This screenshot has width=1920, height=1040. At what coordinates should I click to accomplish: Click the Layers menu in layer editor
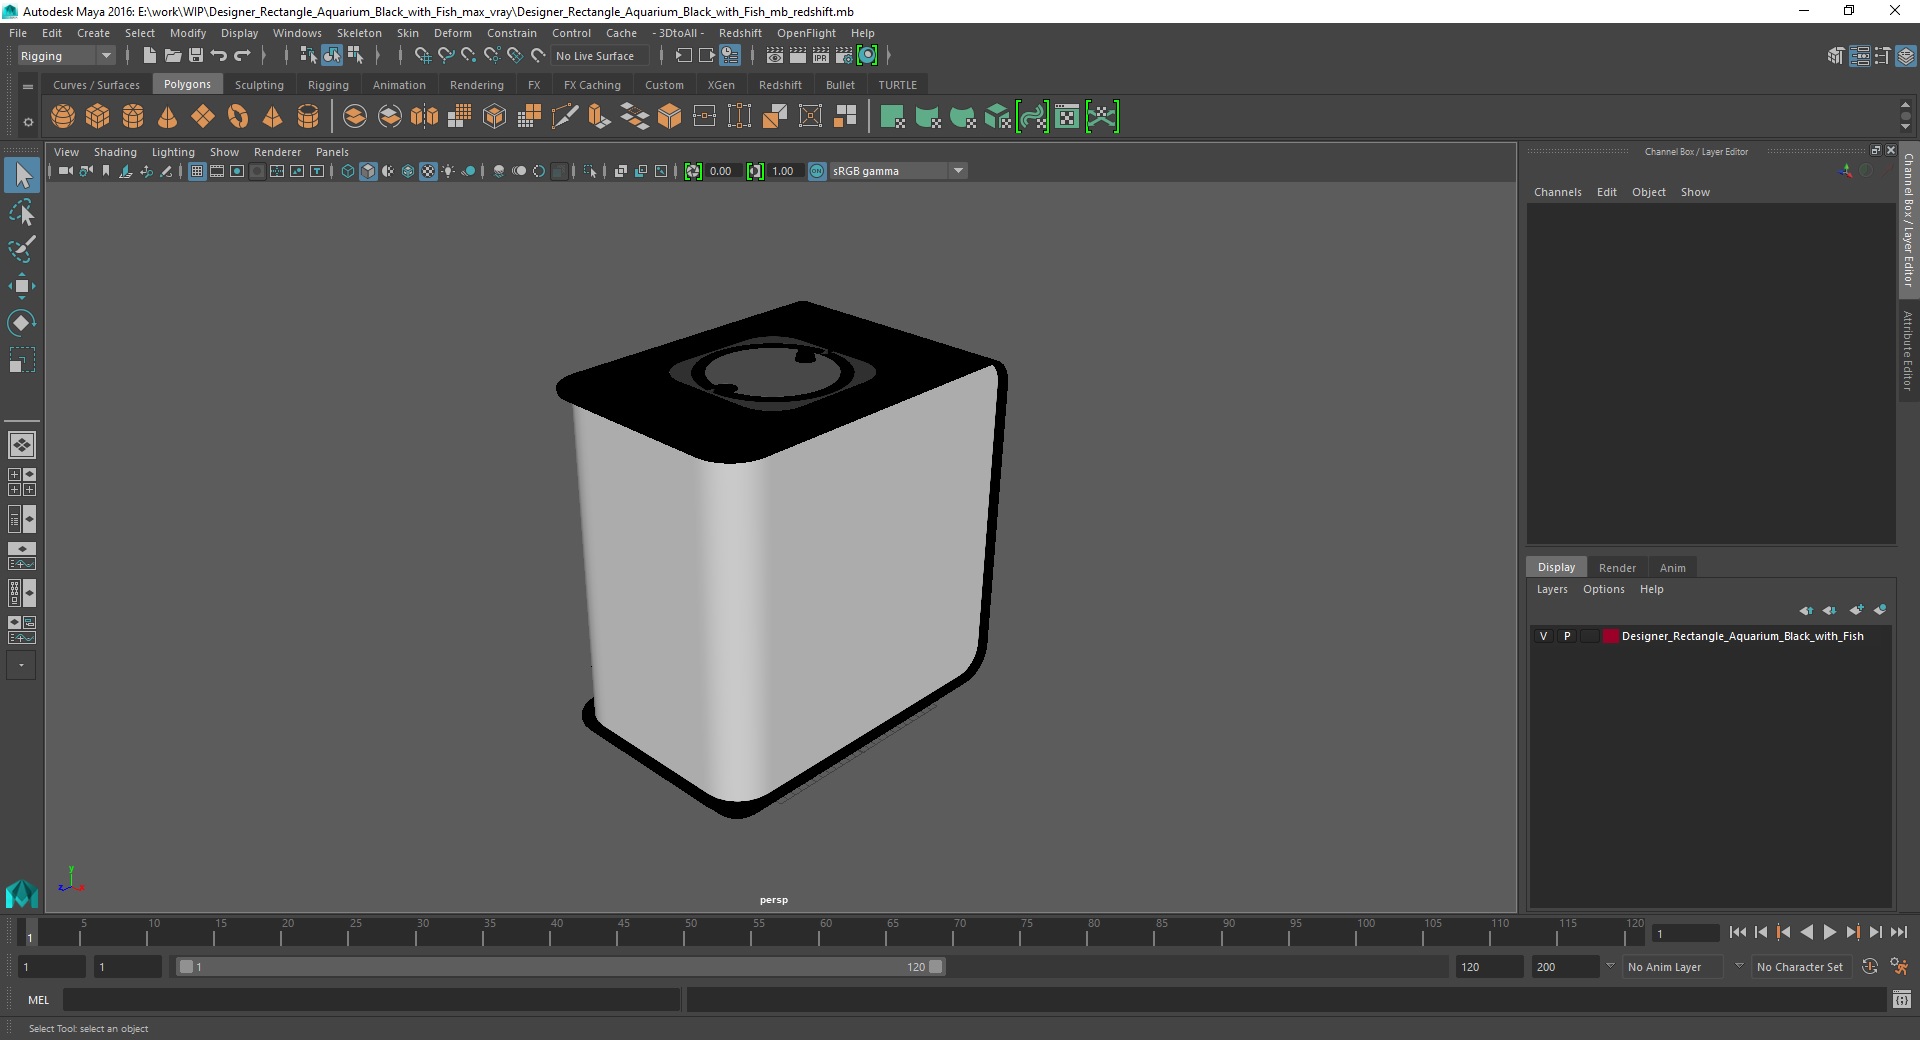1552,589
